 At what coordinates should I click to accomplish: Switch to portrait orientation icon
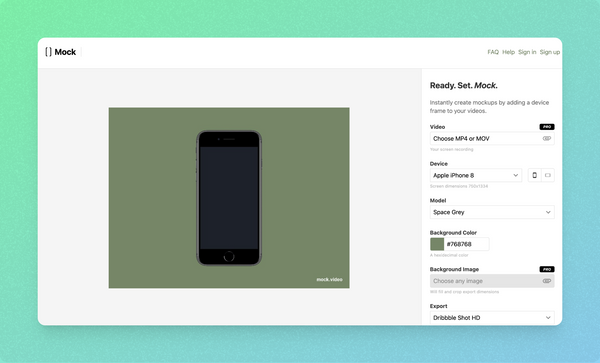tap(535, 175)
